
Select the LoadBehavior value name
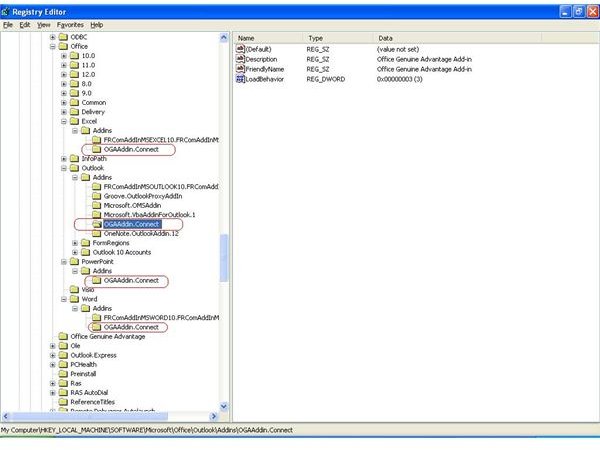click(x=264, y=79)
